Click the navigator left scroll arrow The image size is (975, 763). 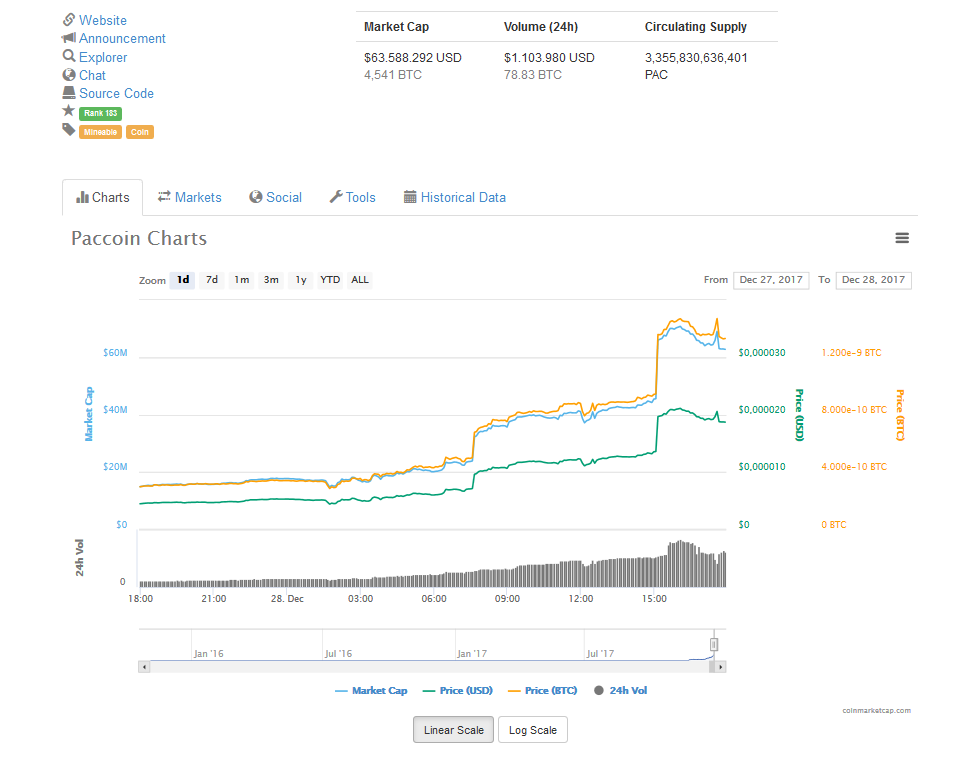[144, 667]
